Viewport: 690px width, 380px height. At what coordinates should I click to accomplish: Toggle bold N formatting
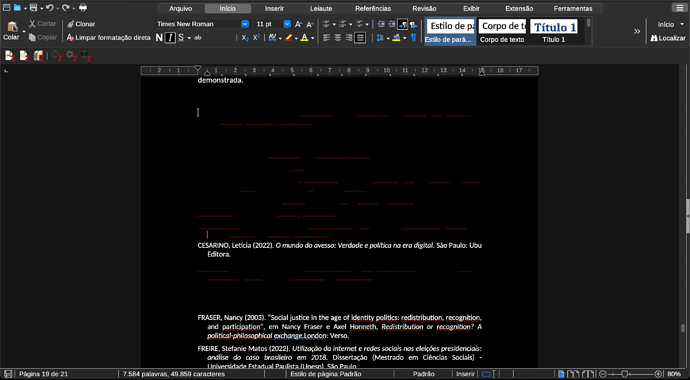click(x=159, y=38)
